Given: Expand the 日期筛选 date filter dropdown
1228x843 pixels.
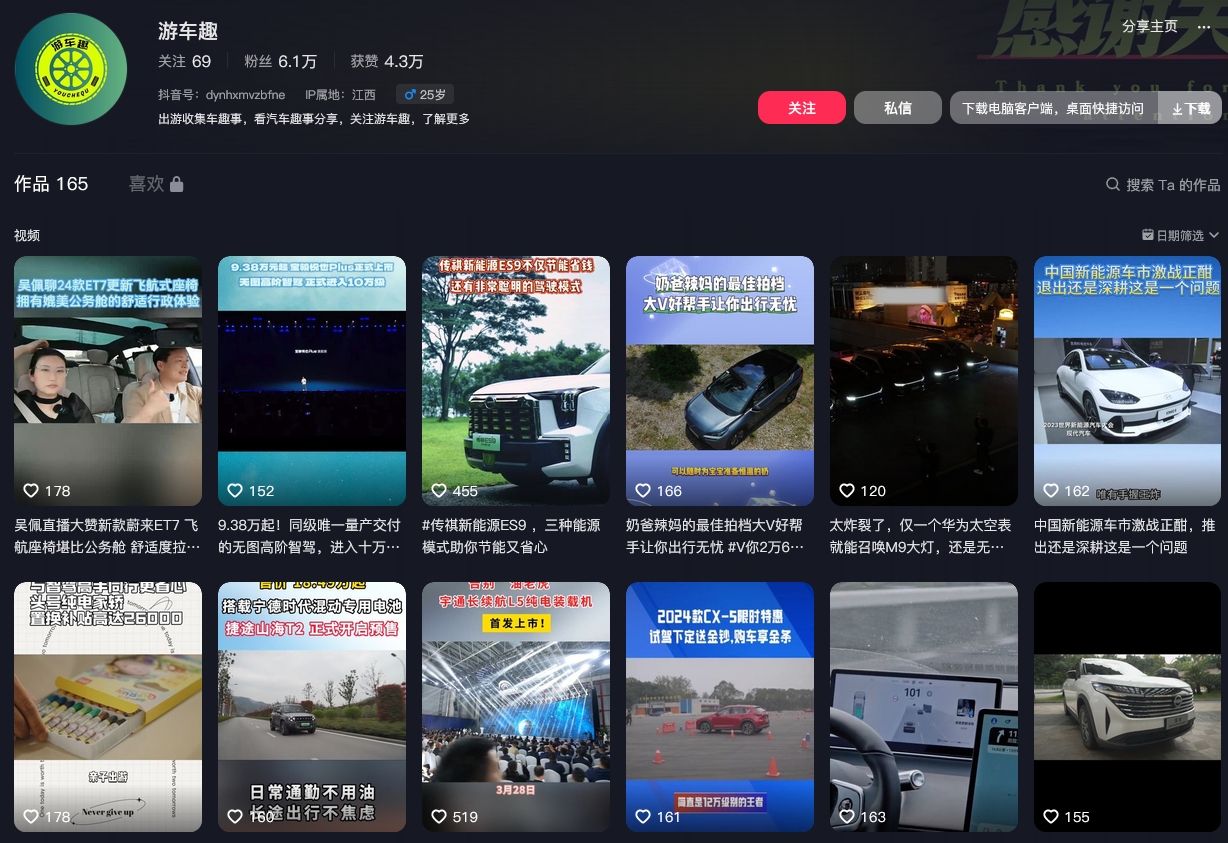Looking at the screenshot, I should click(x=1181, y=235).
